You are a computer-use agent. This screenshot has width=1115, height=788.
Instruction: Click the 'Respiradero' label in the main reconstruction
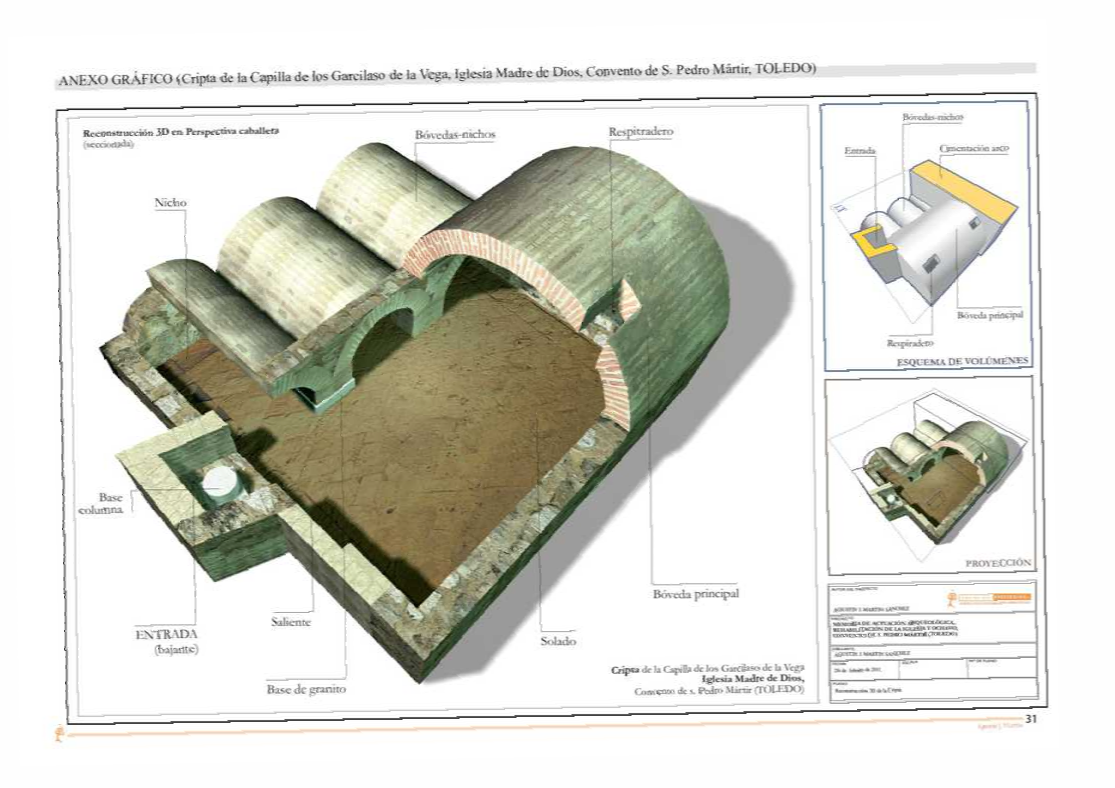point(640,132)
